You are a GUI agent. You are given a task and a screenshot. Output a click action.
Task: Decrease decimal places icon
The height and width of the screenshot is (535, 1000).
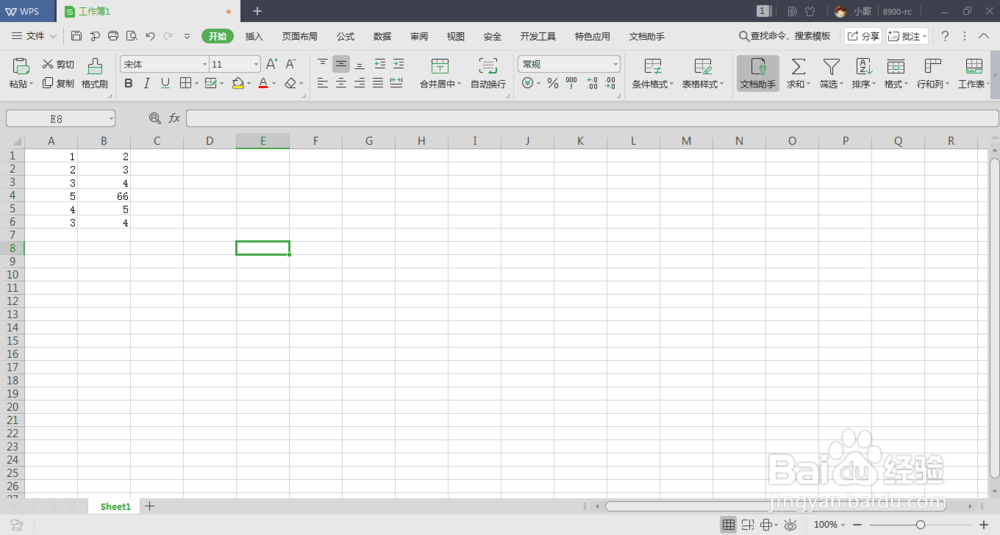pyautogui.click(x=610, y=84)
